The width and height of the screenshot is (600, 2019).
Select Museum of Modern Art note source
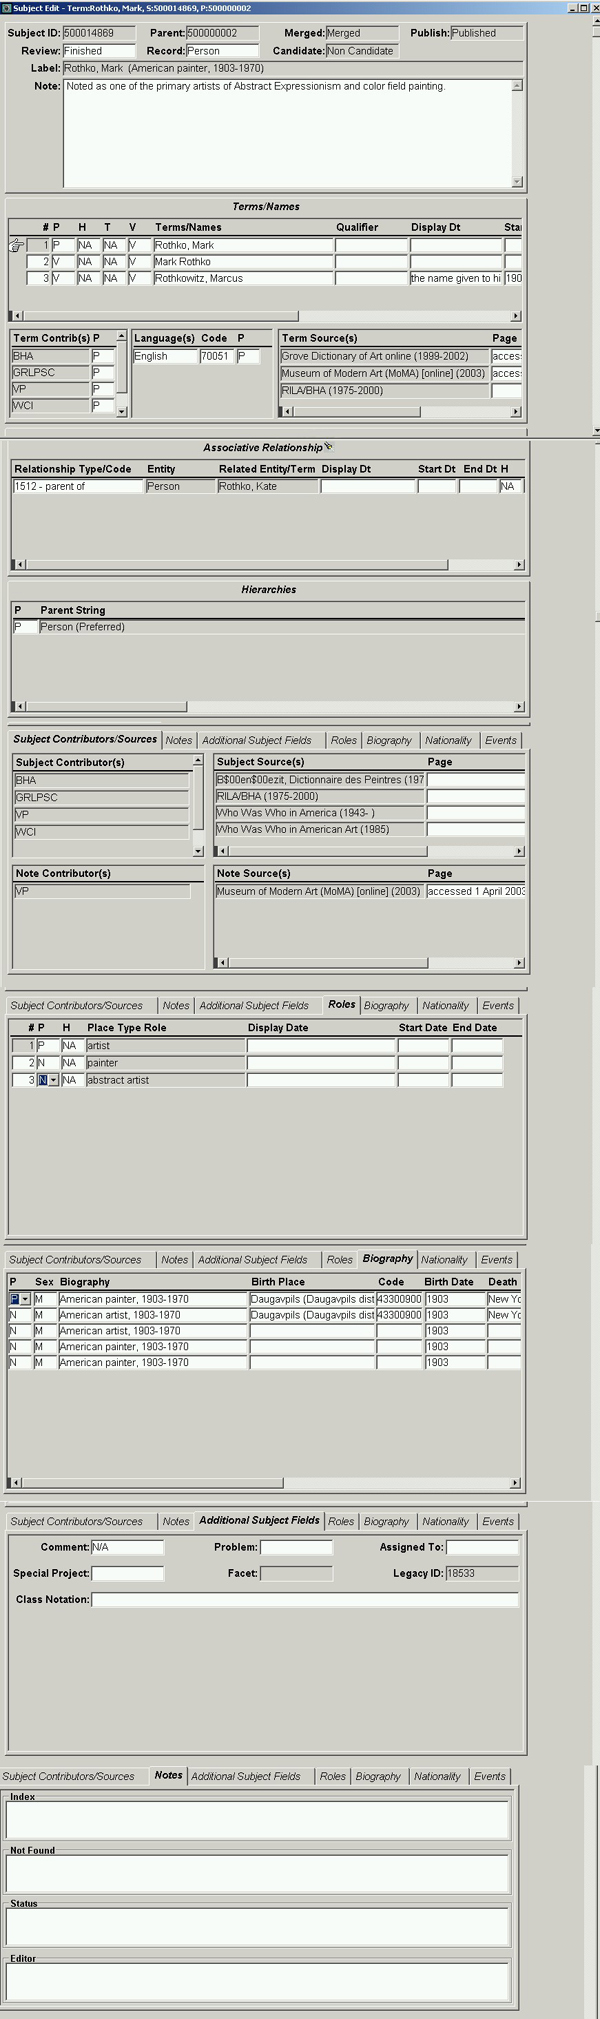coord(320,891)
